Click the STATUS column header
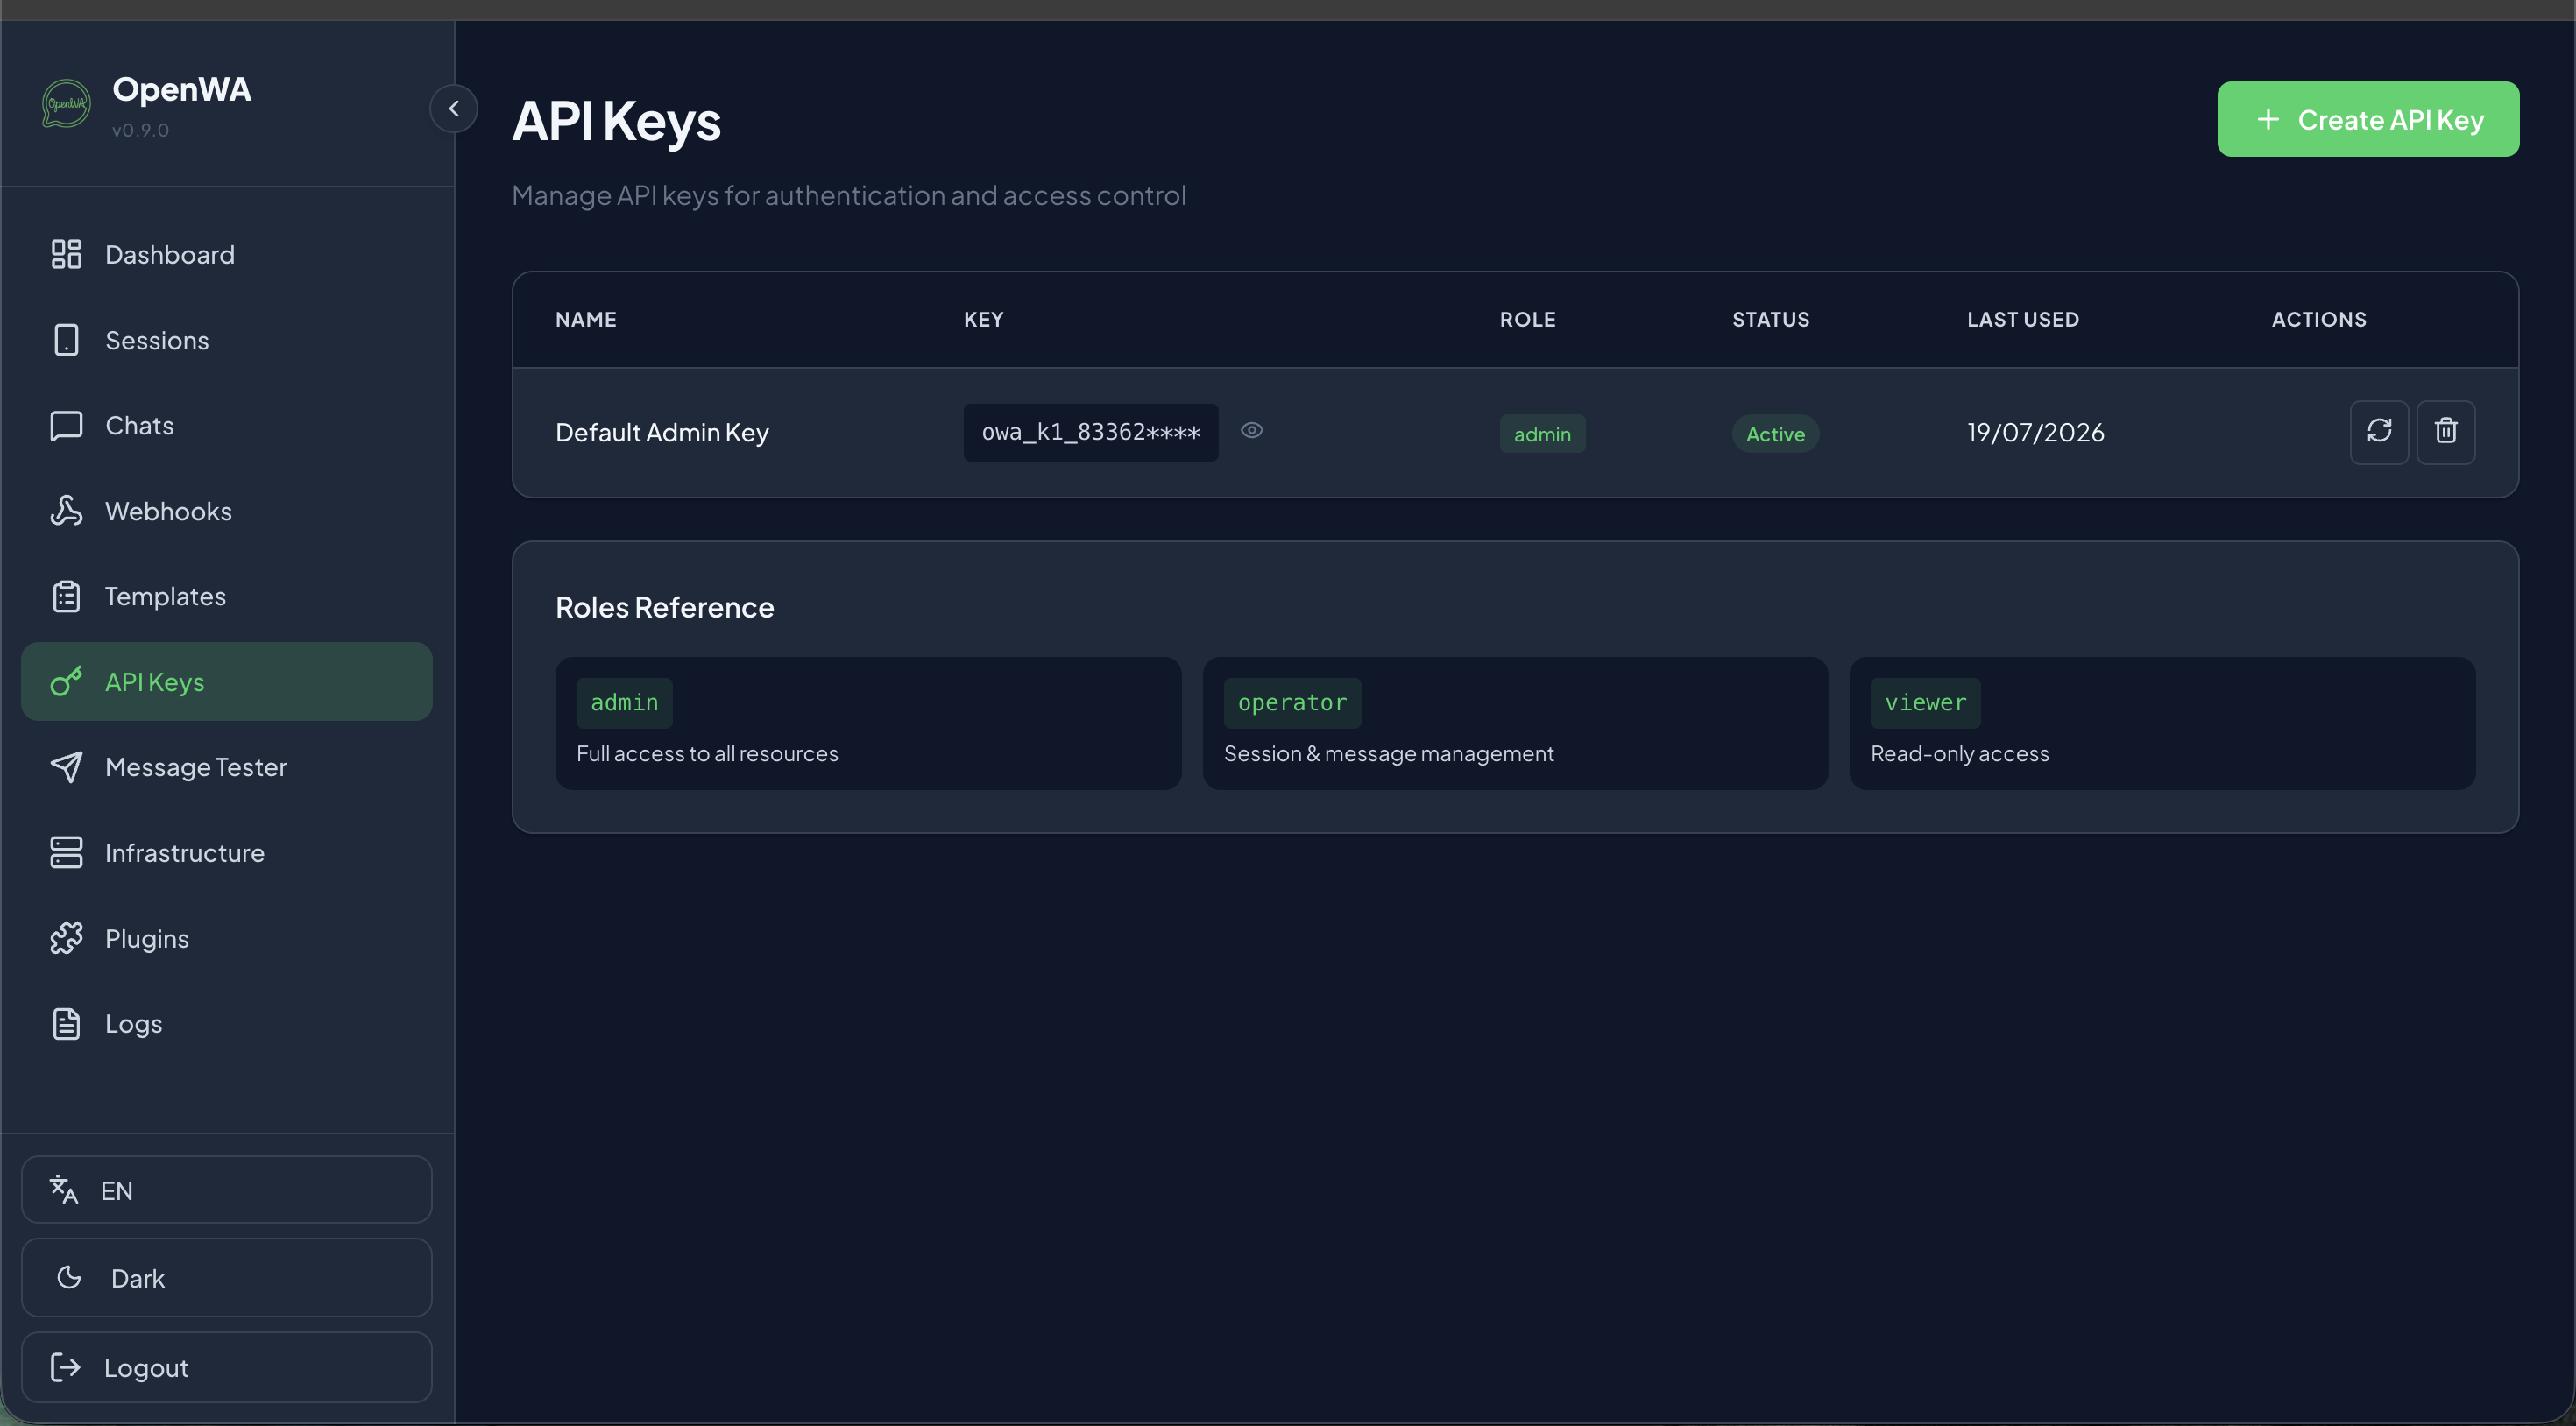The image size is (2576, 1426). coord(1771,319)
